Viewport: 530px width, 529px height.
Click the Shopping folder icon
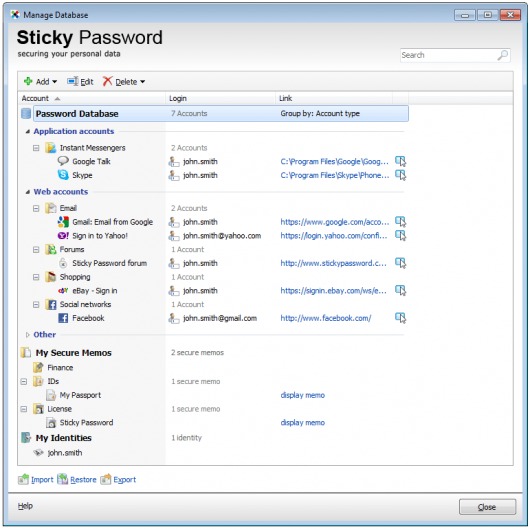51,277
